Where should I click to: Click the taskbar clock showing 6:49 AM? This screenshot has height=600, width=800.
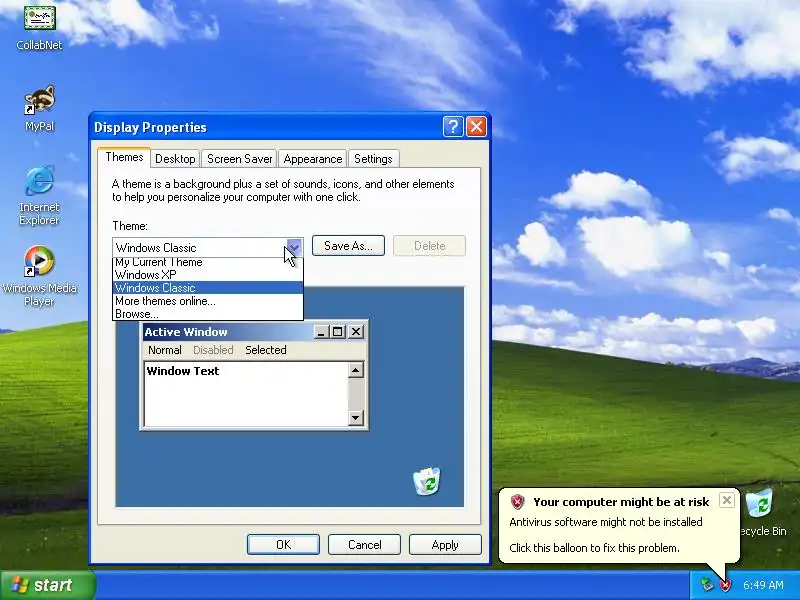tap(763, 585)
